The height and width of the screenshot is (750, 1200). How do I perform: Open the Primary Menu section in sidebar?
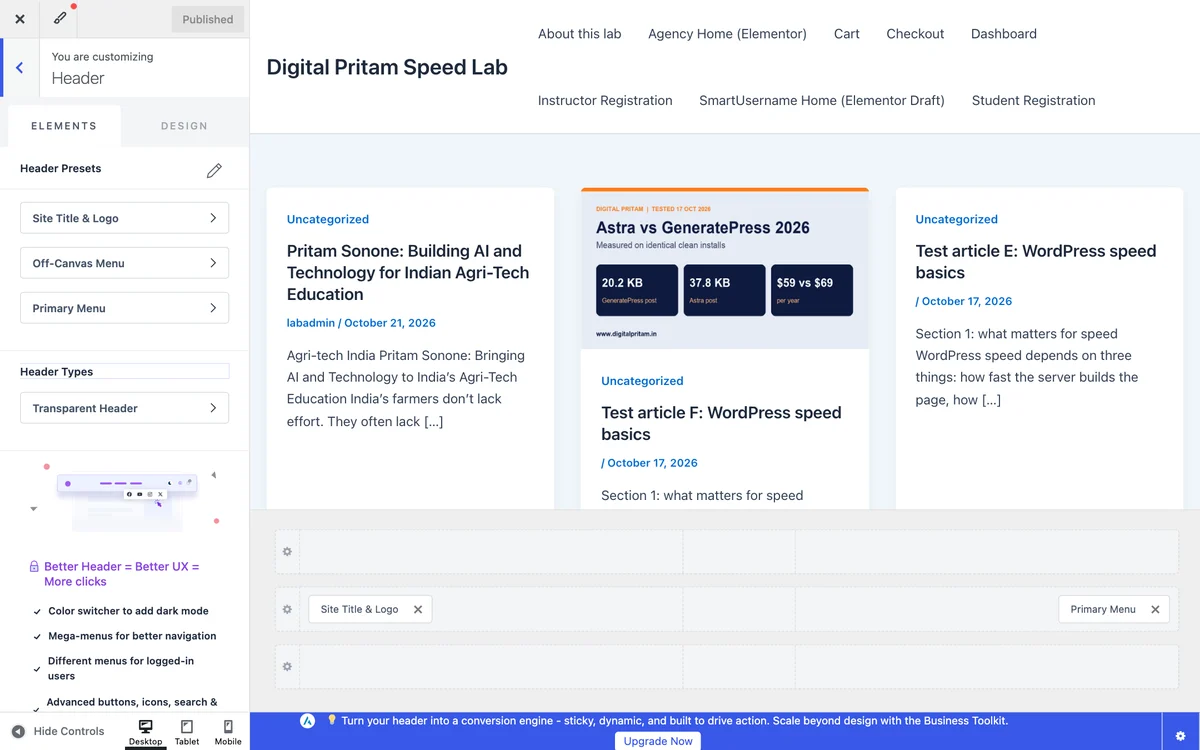click(x=124, y=308)
